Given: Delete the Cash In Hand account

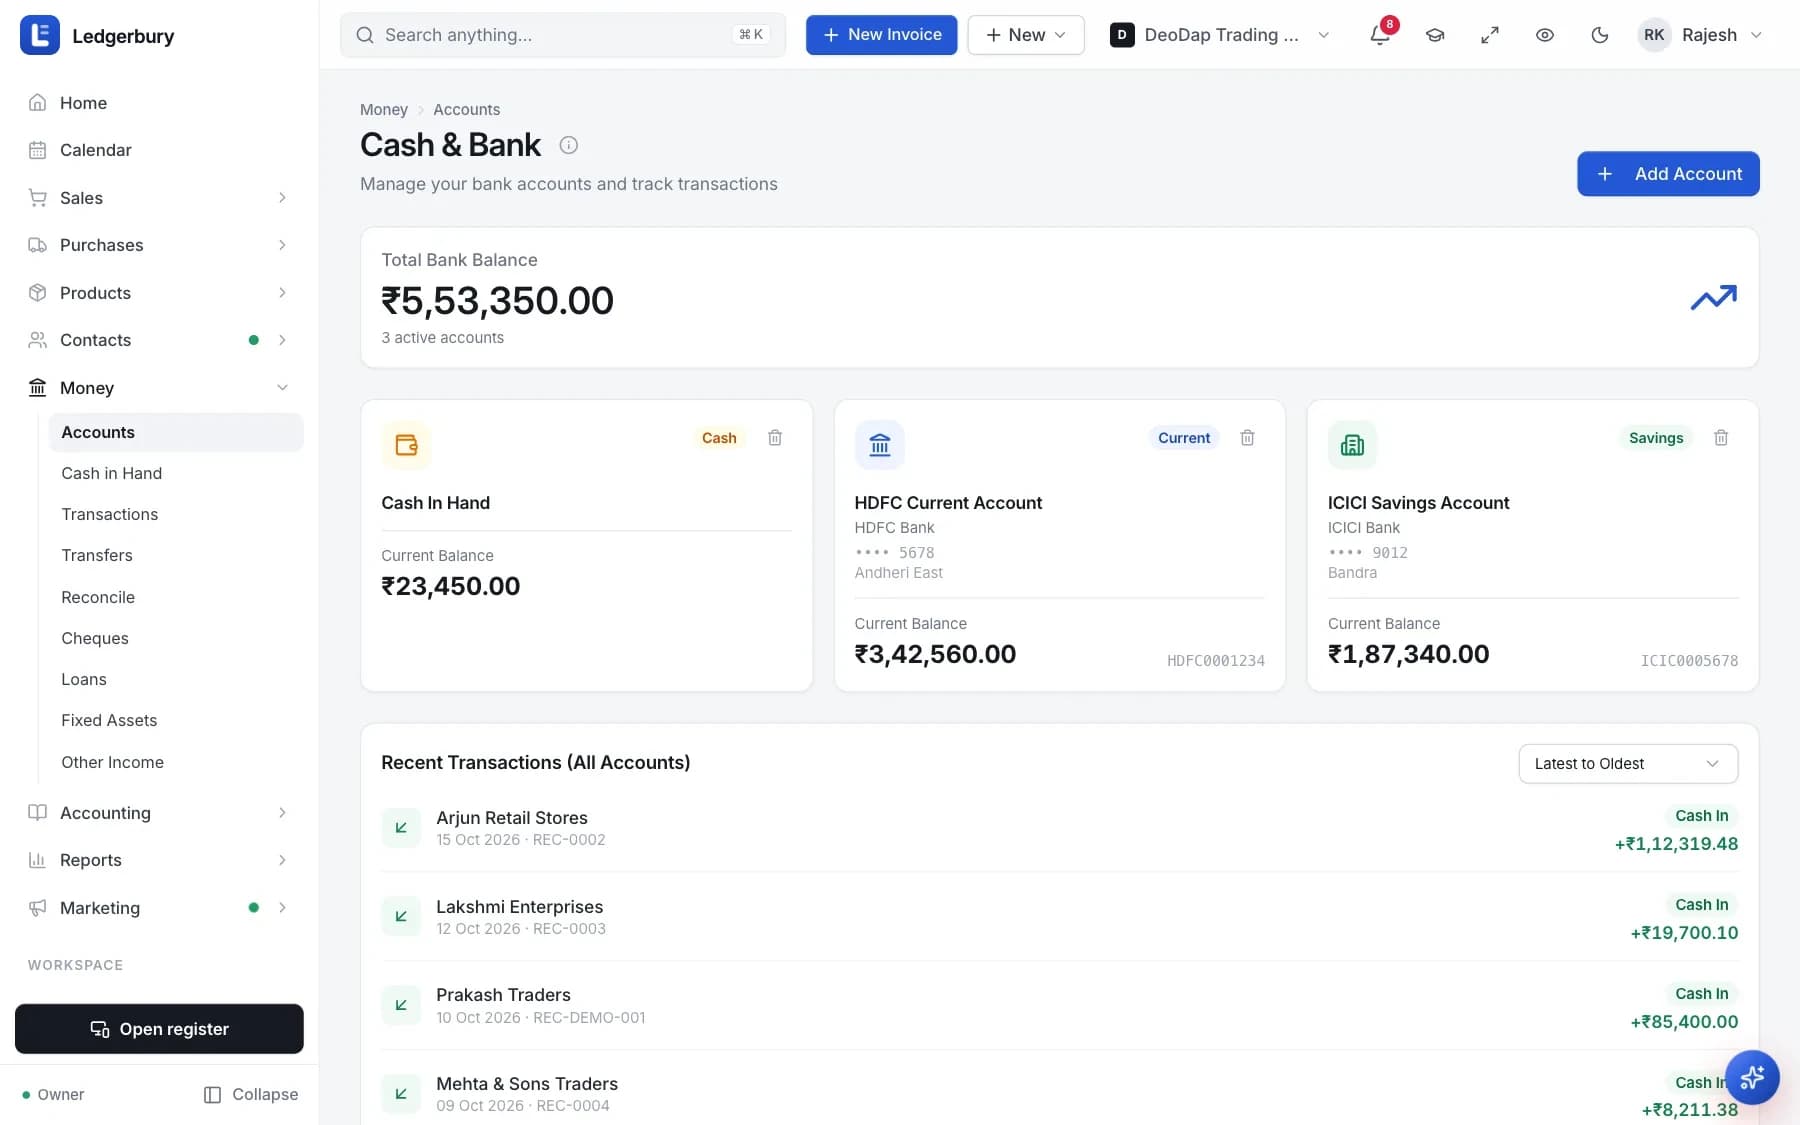Looking at the screenshot, I should [x=775, y=437].
